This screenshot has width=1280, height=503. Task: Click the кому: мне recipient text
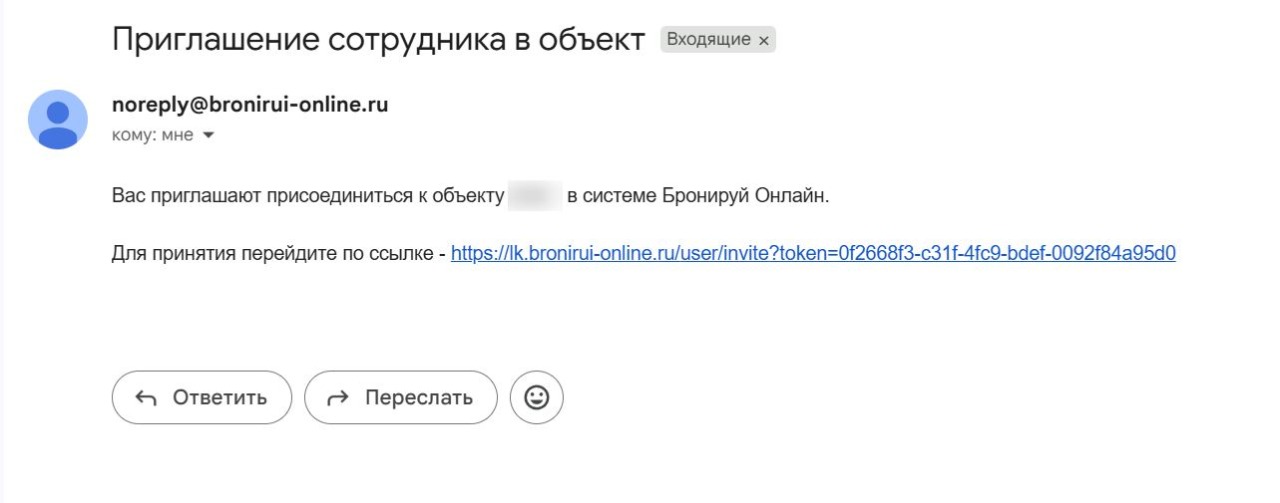[x=152, y=136]
